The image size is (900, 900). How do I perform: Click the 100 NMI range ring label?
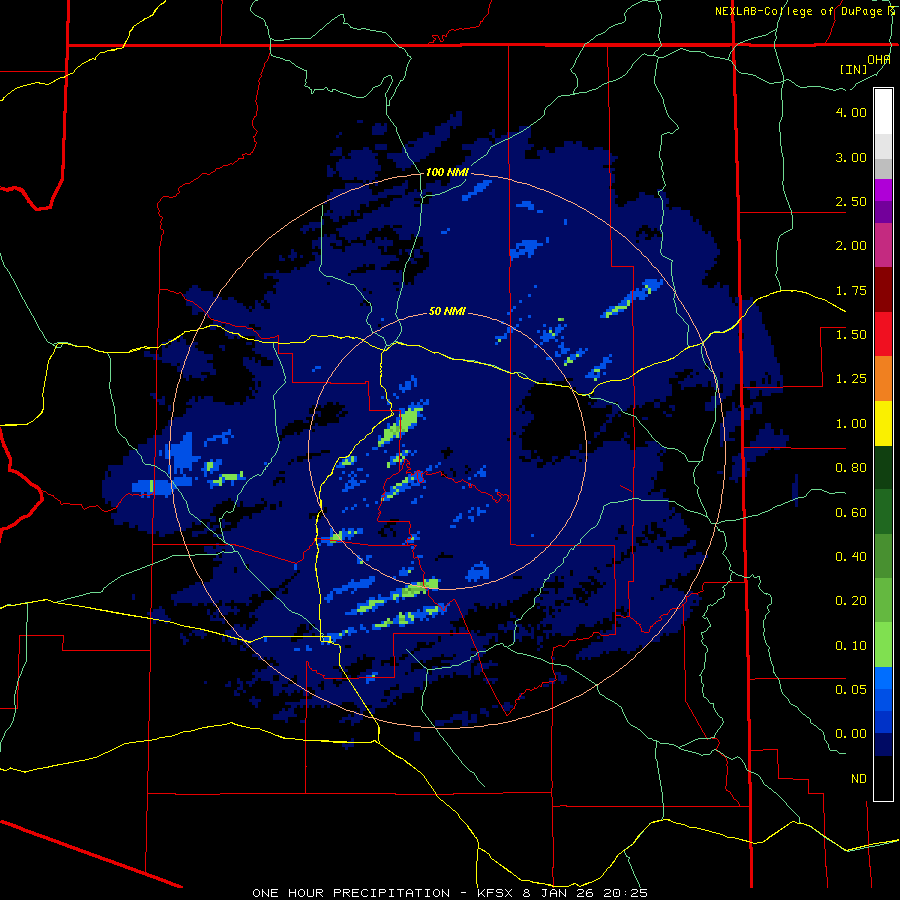click(x=447, y=172)
